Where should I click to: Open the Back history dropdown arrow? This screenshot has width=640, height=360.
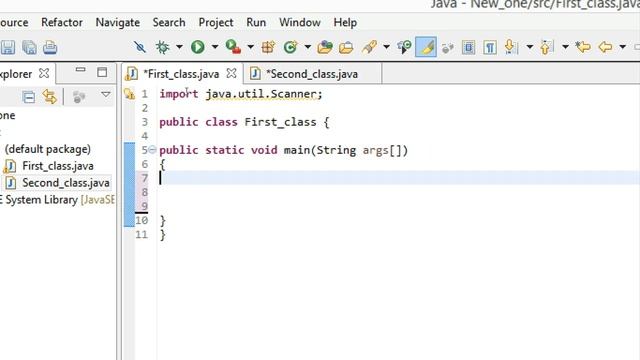point(622,47)
